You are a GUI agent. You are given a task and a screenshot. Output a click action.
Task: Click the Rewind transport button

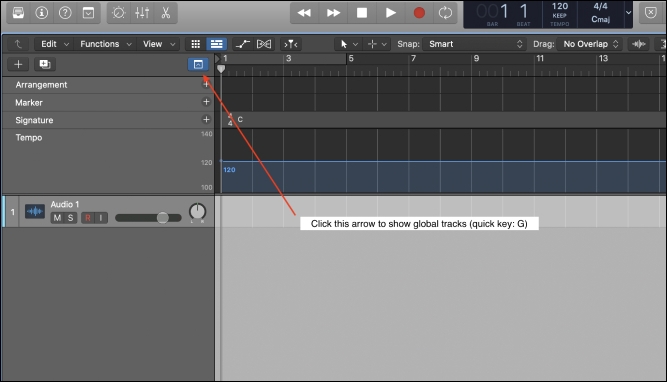(304, 13)
